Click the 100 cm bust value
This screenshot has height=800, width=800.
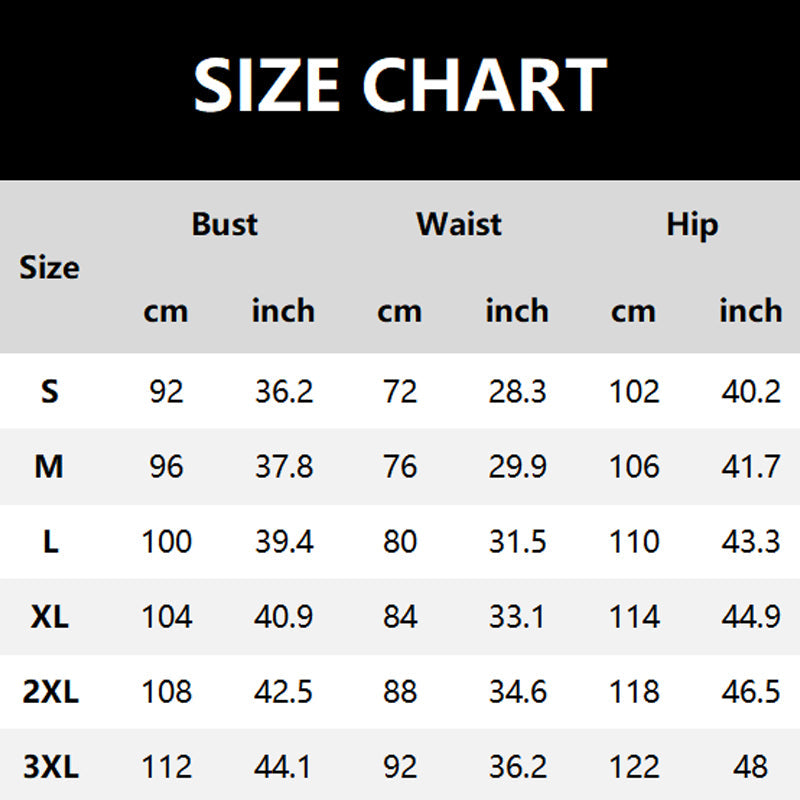(166, 542)
